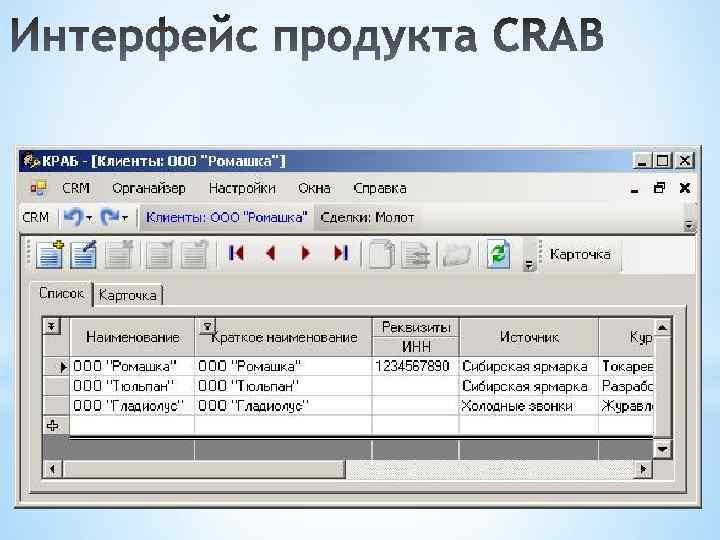The image size is (720, 540).
Task: Click the grid corner selector icon
Action: tap(51, 326)
